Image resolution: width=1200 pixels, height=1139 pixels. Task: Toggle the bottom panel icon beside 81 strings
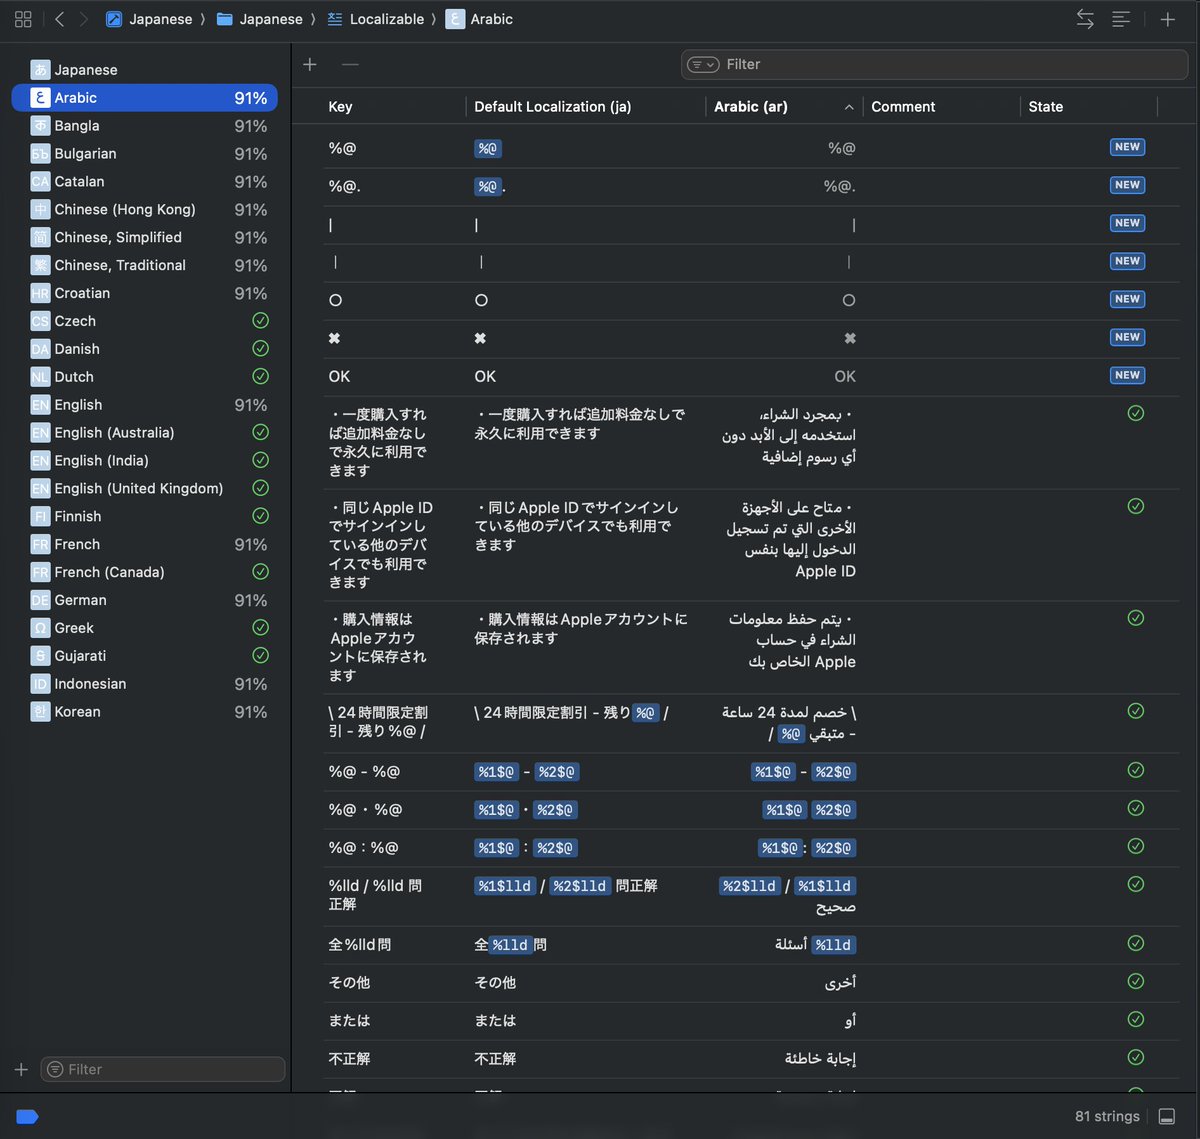1167,1116
